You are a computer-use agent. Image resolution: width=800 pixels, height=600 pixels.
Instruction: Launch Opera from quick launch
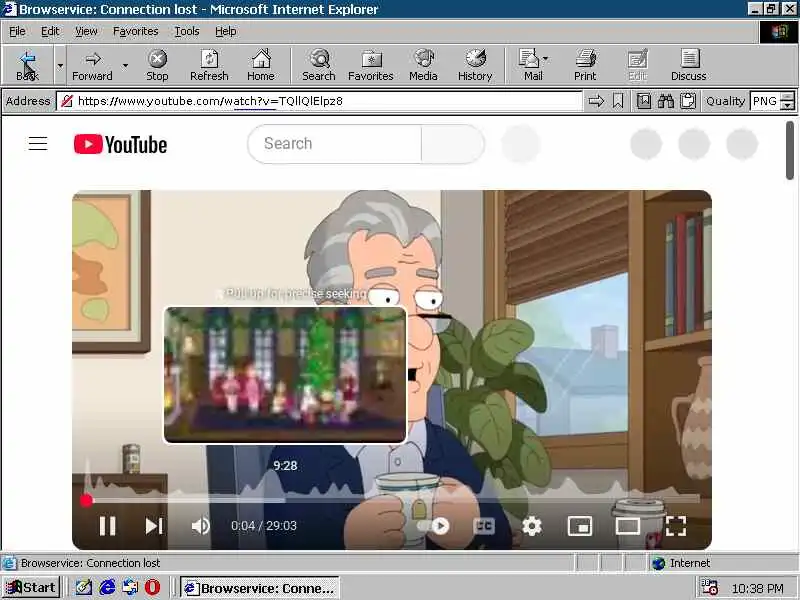pos(152,588)
